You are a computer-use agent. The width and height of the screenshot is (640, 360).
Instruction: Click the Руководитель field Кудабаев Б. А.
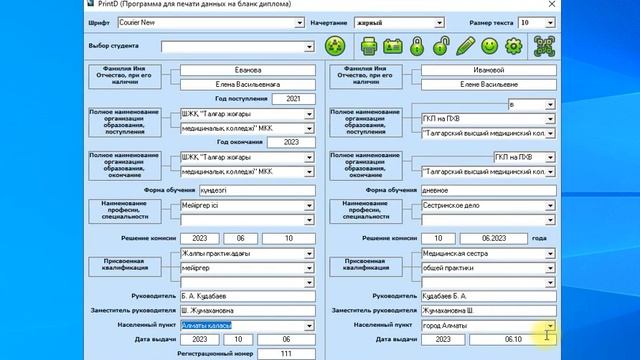489,296
